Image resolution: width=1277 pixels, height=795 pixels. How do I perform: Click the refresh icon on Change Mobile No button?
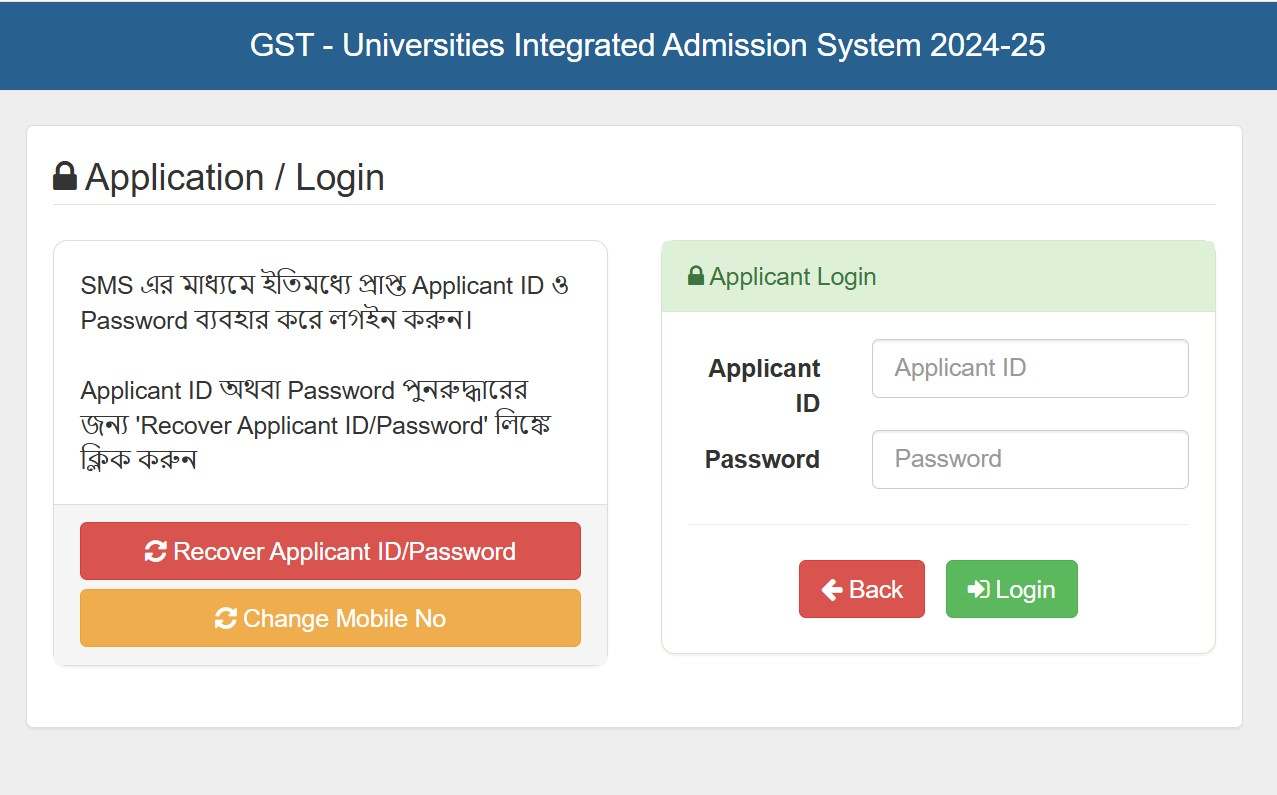(x=225, y=618)
